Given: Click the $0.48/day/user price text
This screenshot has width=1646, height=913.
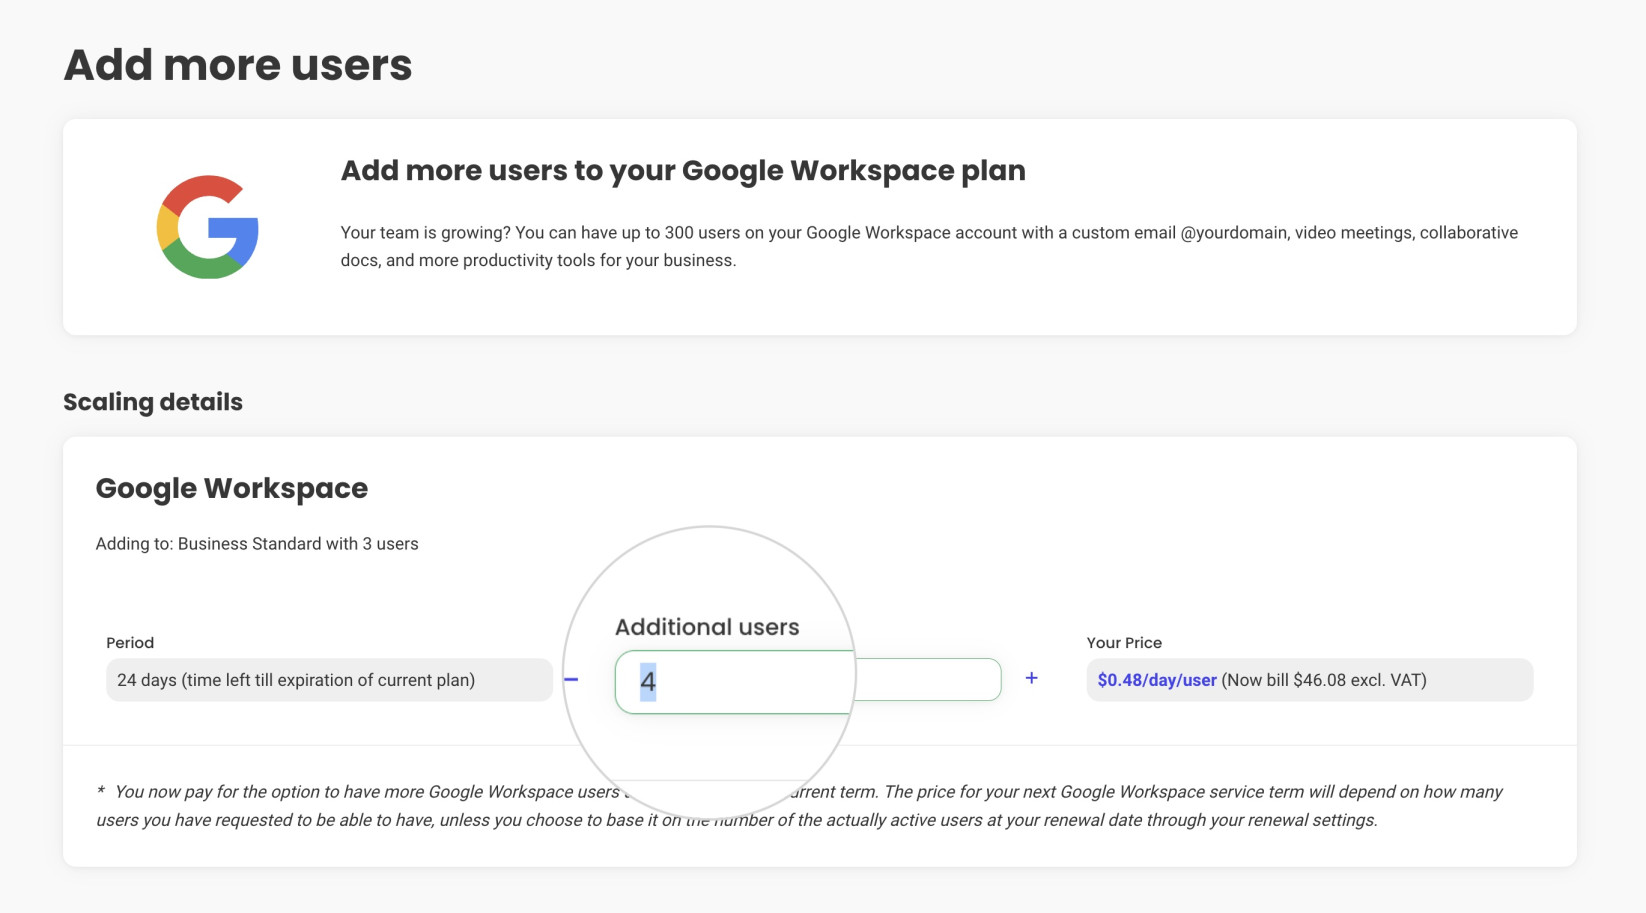Looking at the screenshot, I should pos(1157,680).
